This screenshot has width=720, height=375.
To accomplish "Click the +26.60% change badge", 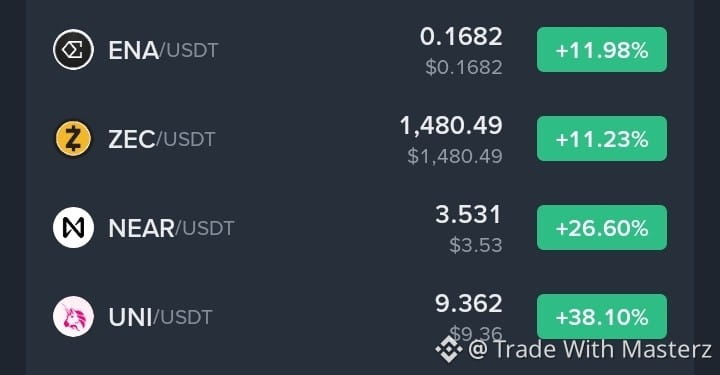I will click(602, 228).
